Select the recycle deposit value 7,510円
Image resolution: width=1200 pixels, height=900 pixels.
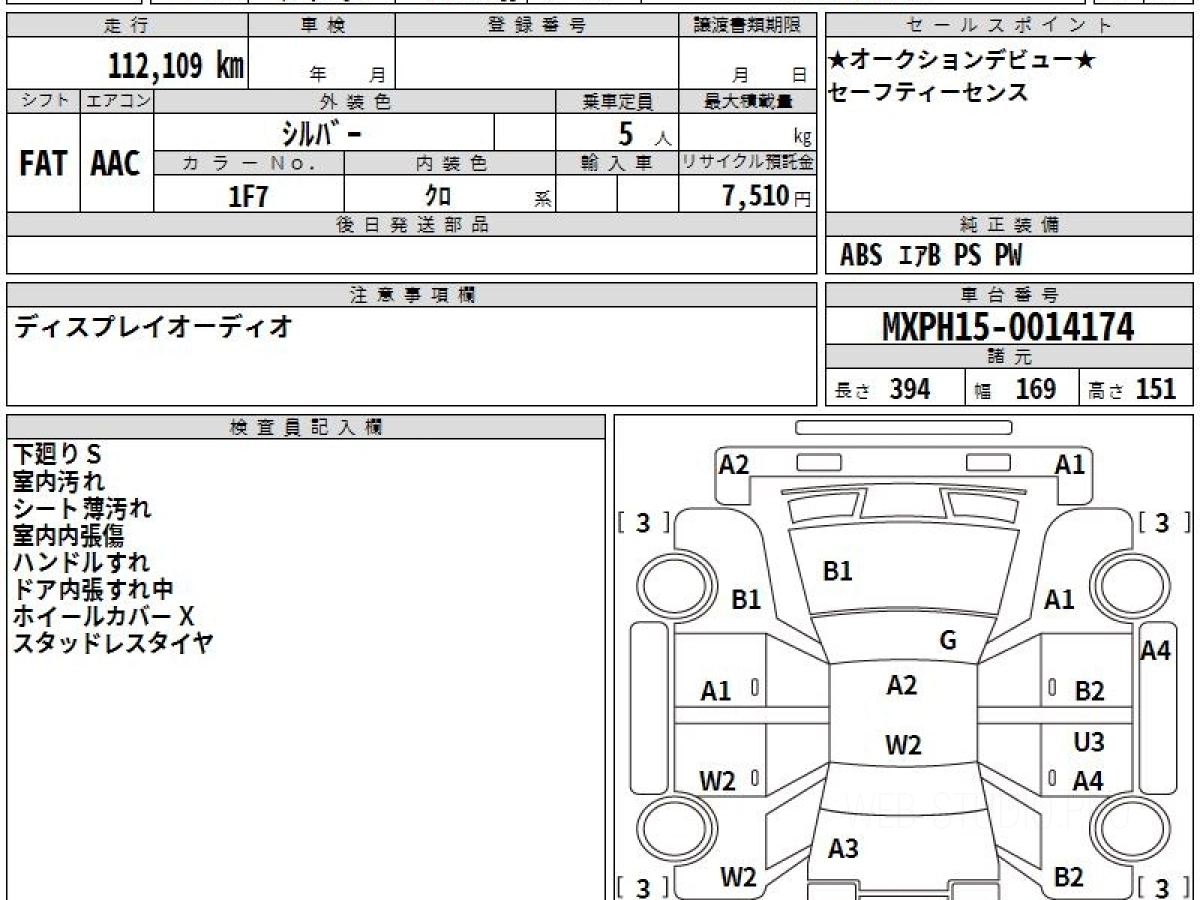(767, 195)
